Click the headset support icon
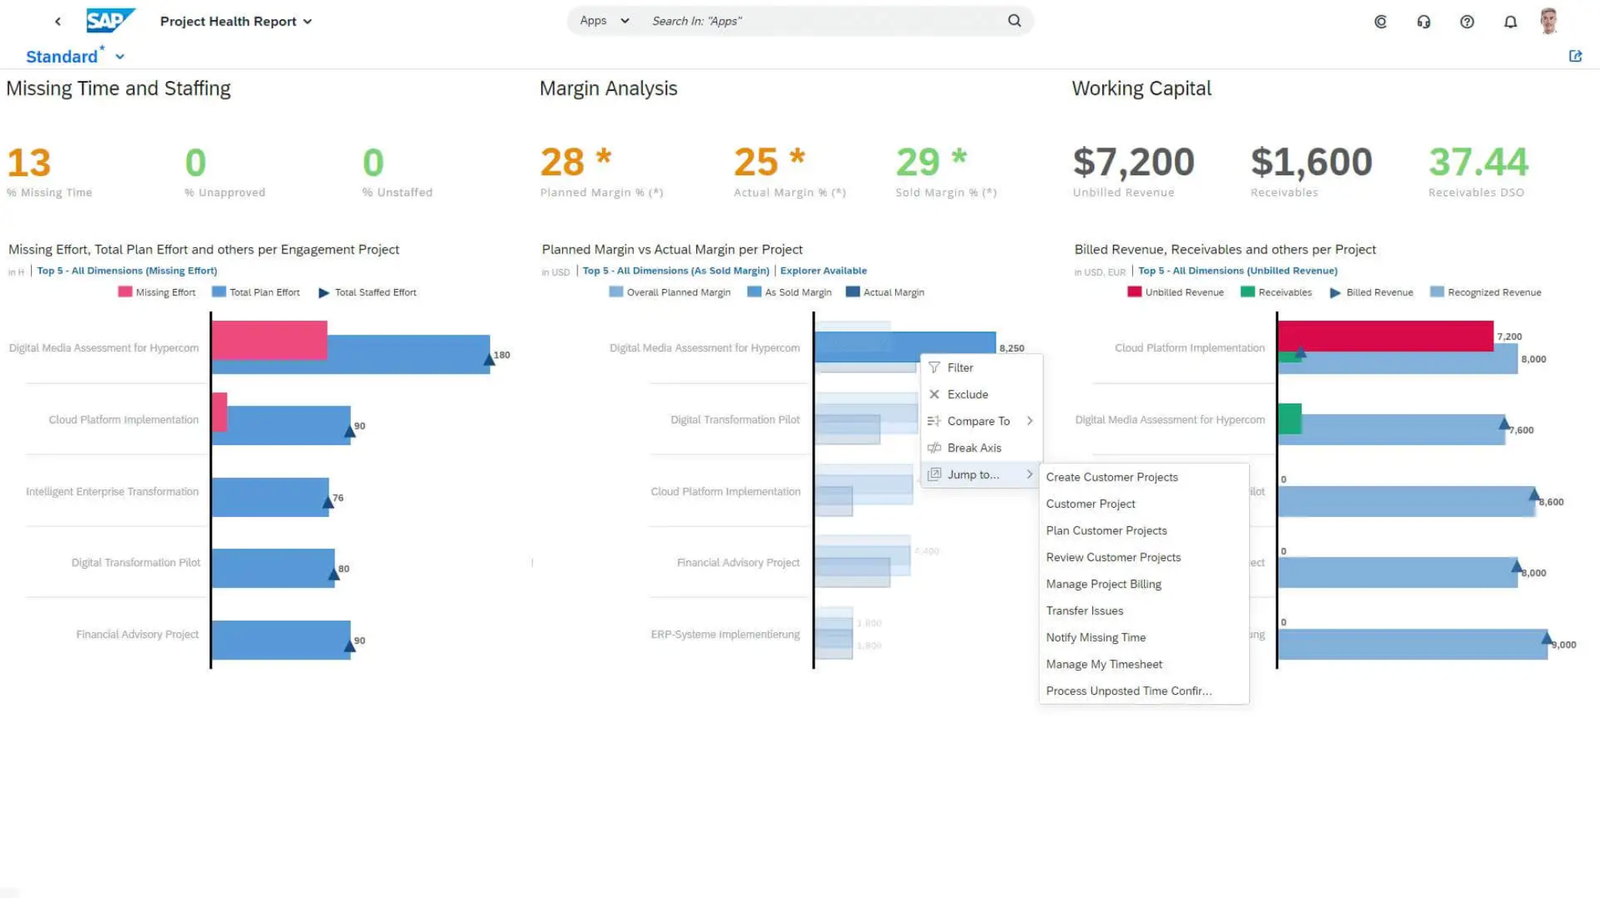This screenshot has height=898, width=1600. click(x=1423, y=22)
